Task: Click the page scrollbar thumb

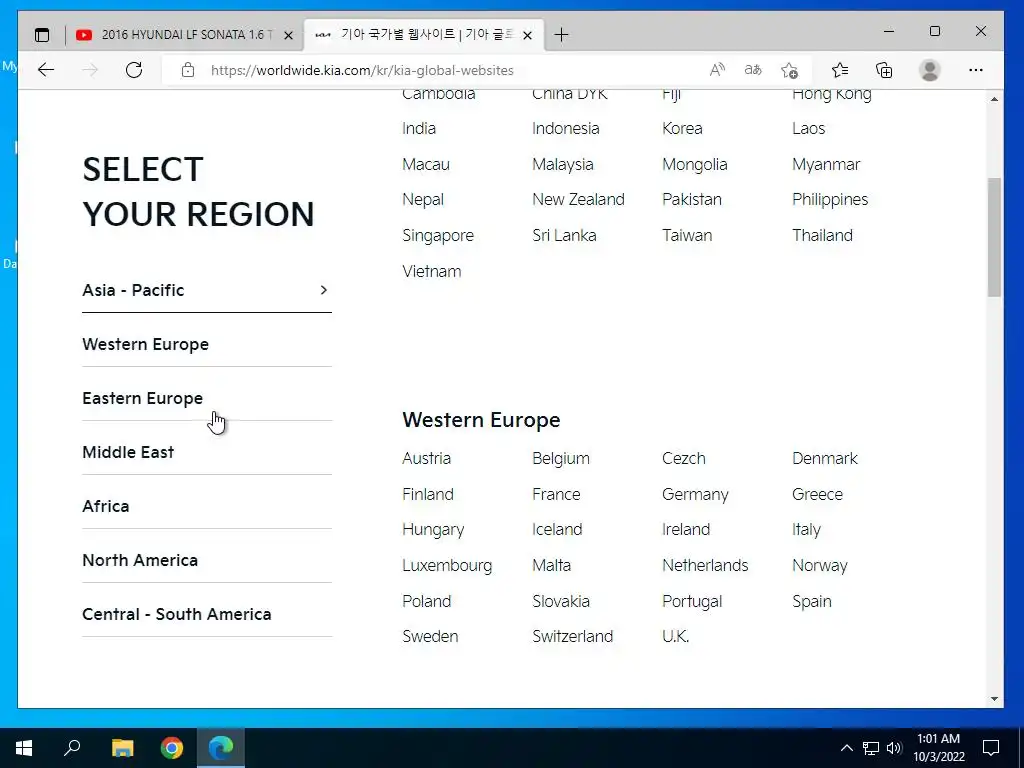Action: [994, 237]
